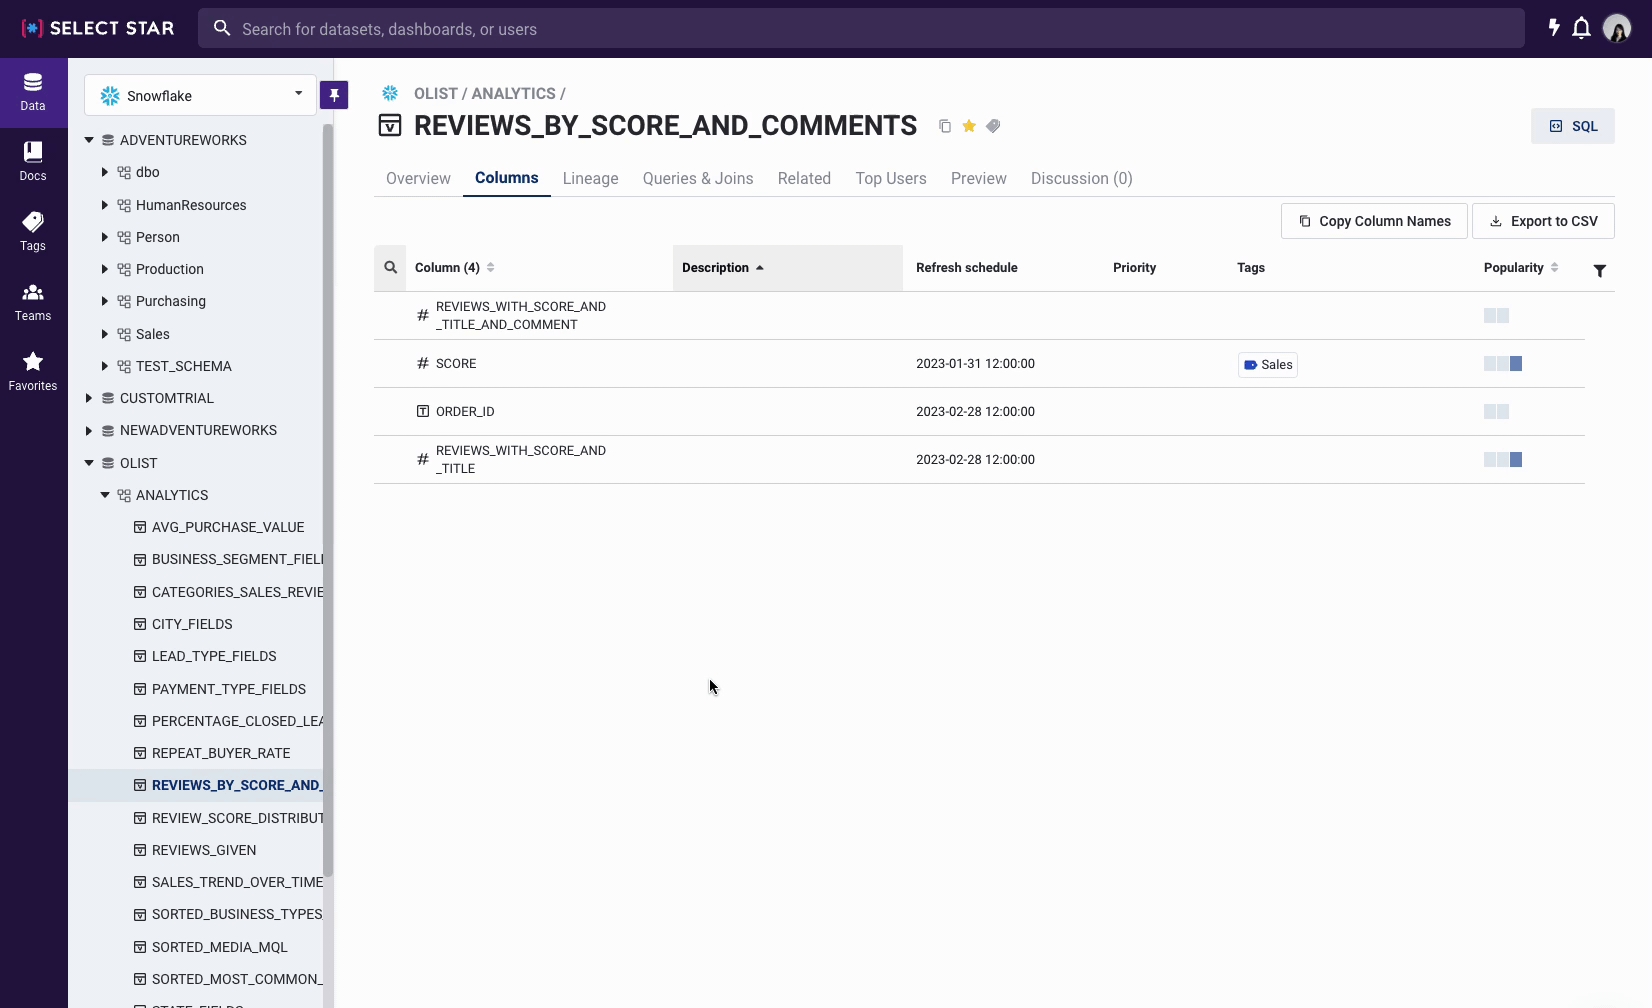Click the notifications bell icon

tap(1581, 28)
